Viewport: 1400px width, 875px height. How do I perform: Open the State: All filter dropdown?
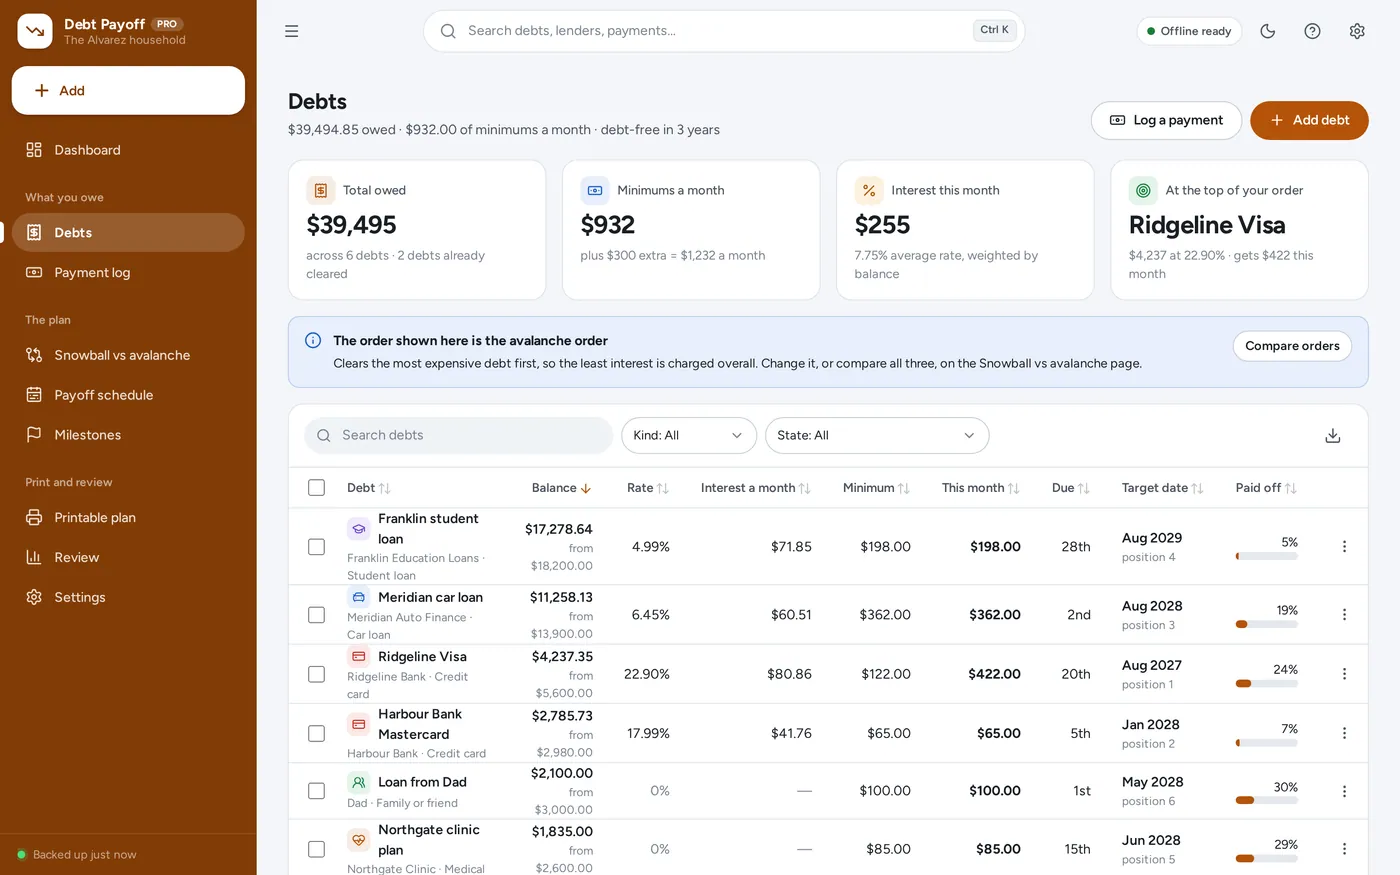[877, 435]
